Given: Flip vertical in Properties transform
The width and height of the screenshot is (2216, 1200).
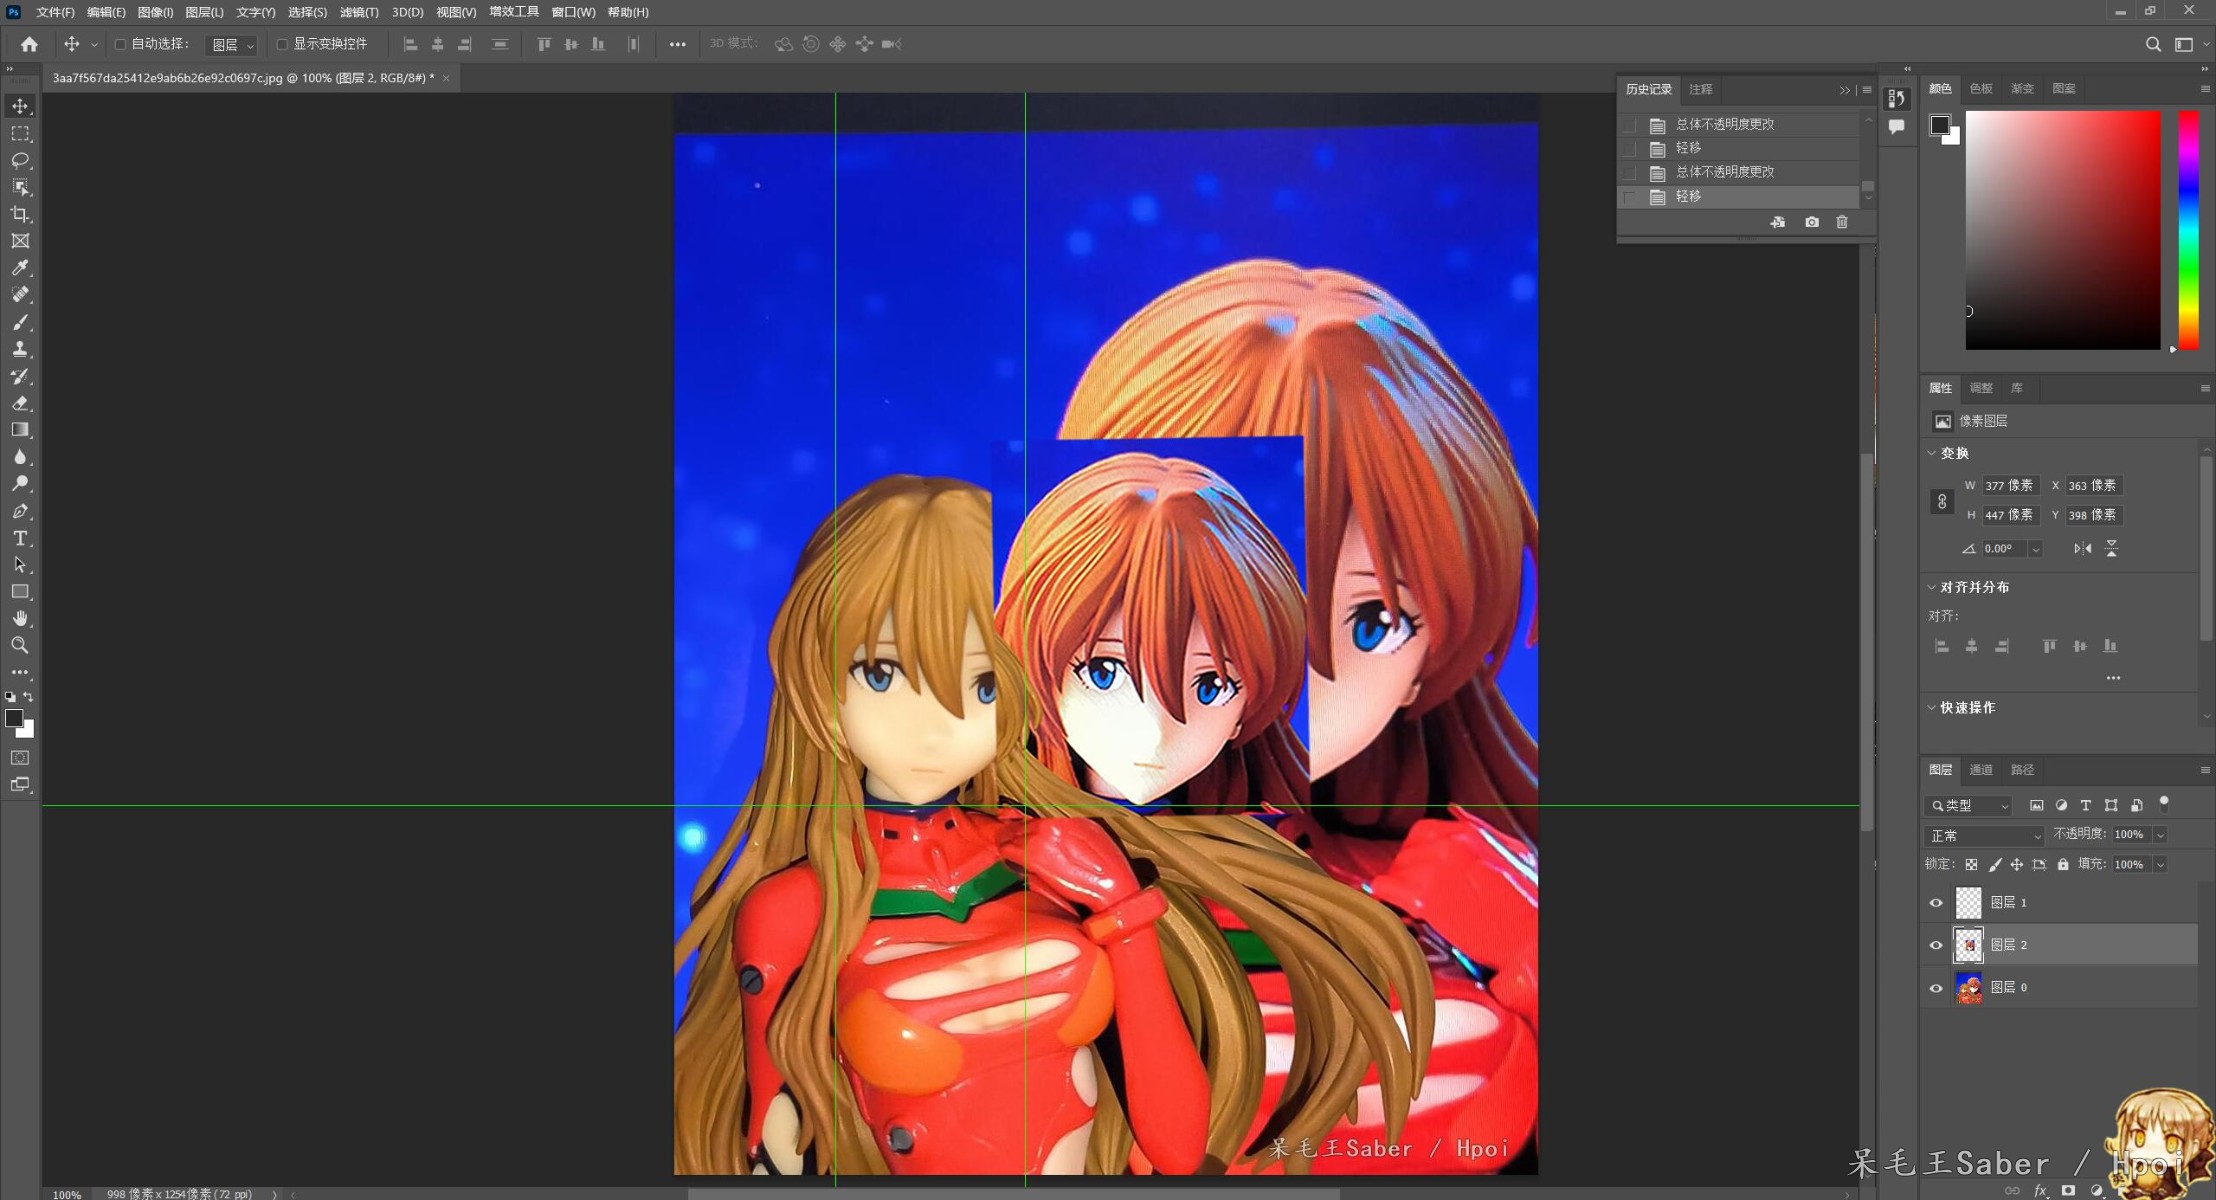Looking at the screenshot, I should pyautogui.click(x=2112, y=549).
